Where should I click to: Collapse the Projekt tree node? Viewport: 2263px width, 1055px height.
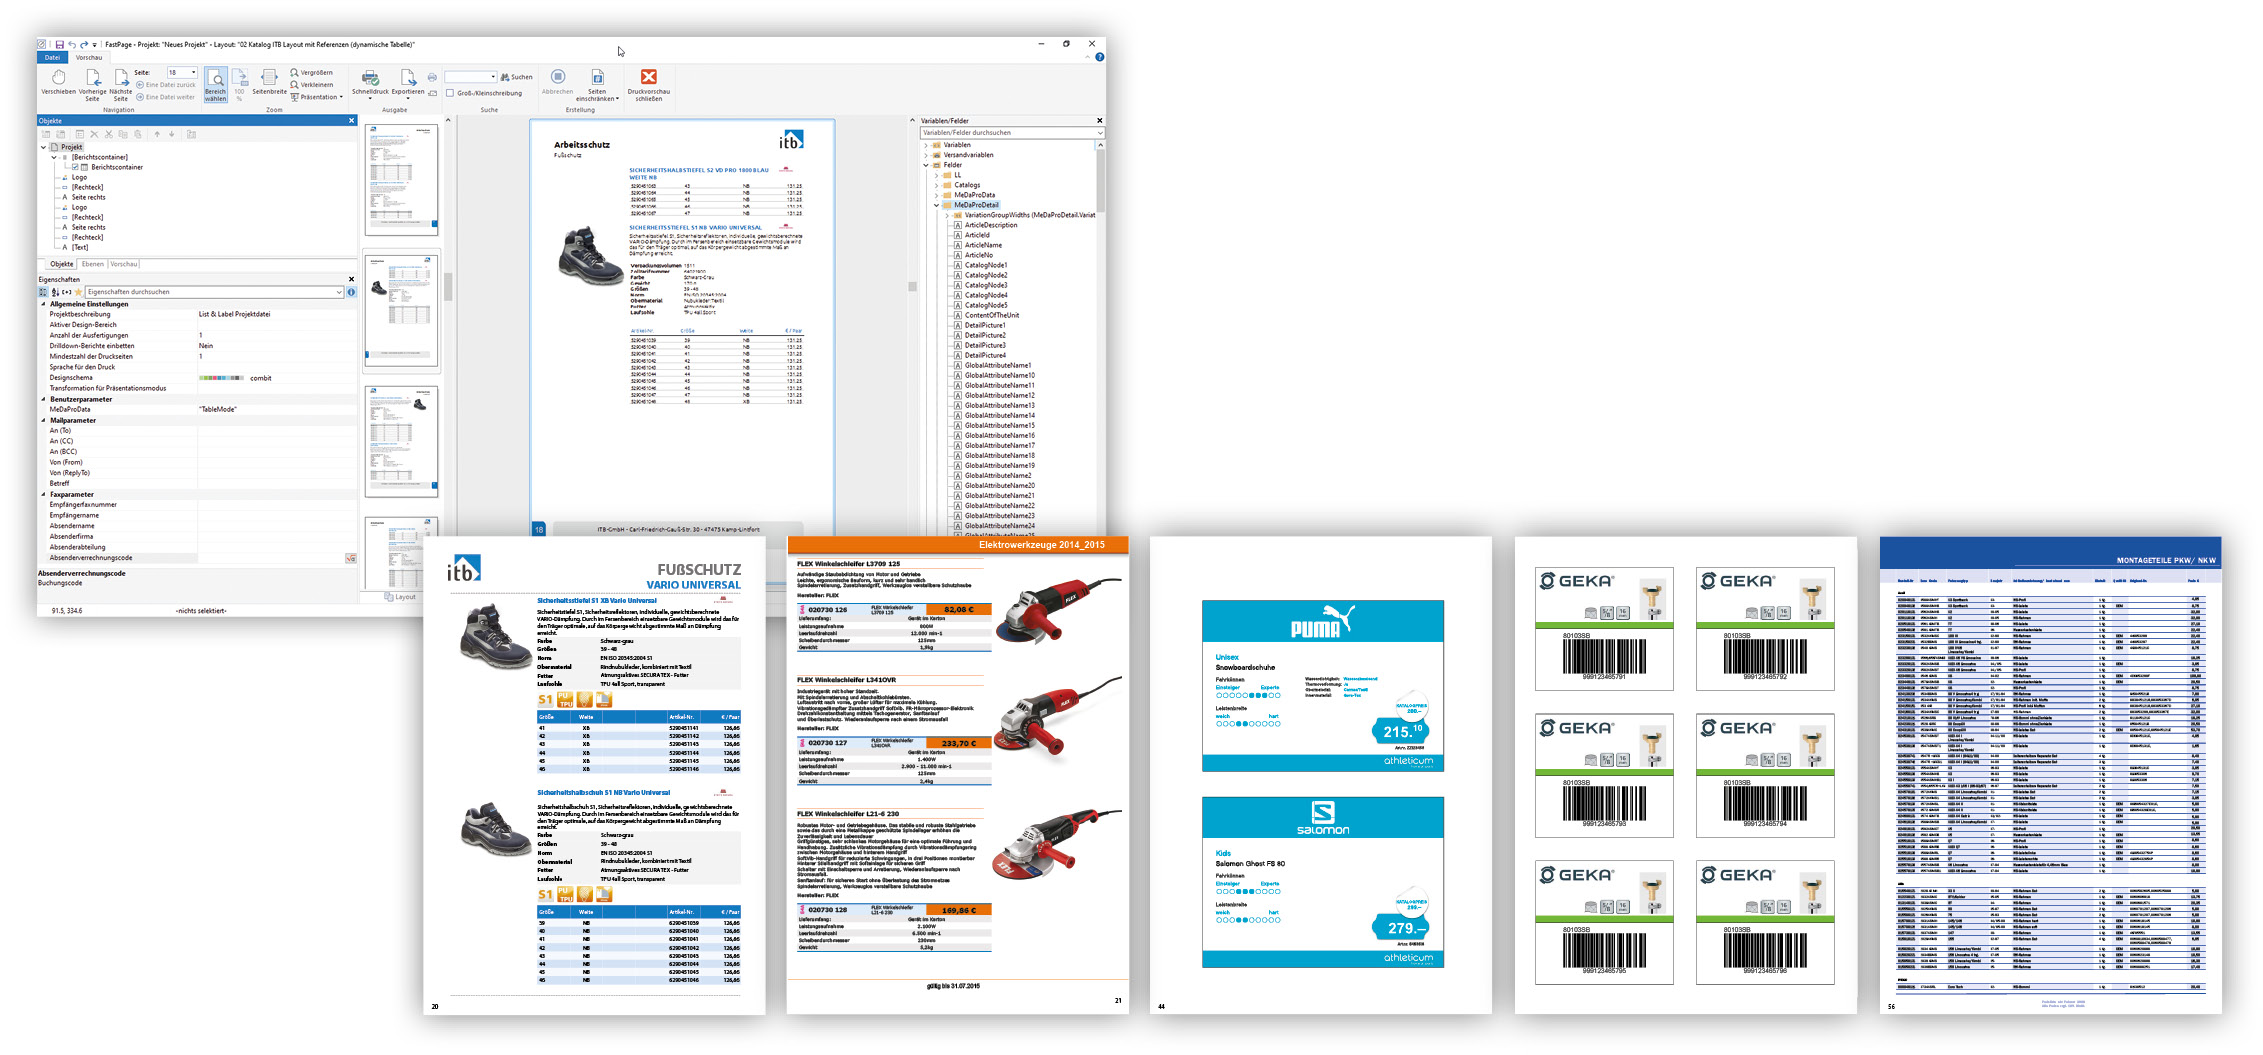point(43,147)
